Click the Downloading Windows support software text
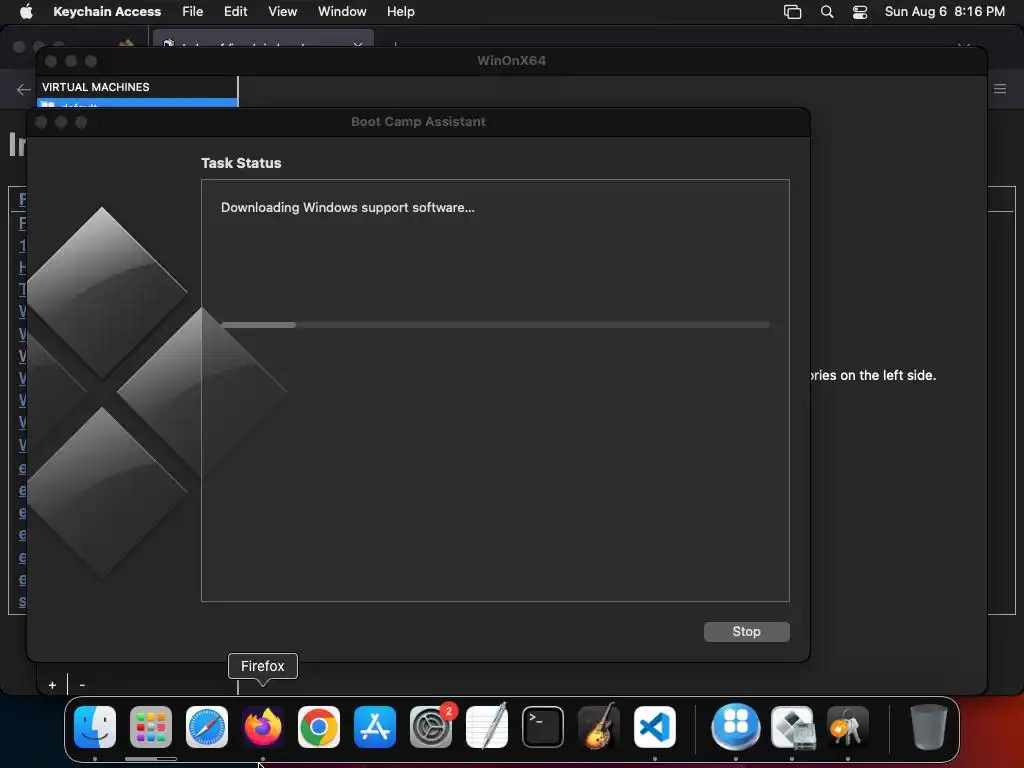This screenshot has width=1024, height=768. (347, 208)
